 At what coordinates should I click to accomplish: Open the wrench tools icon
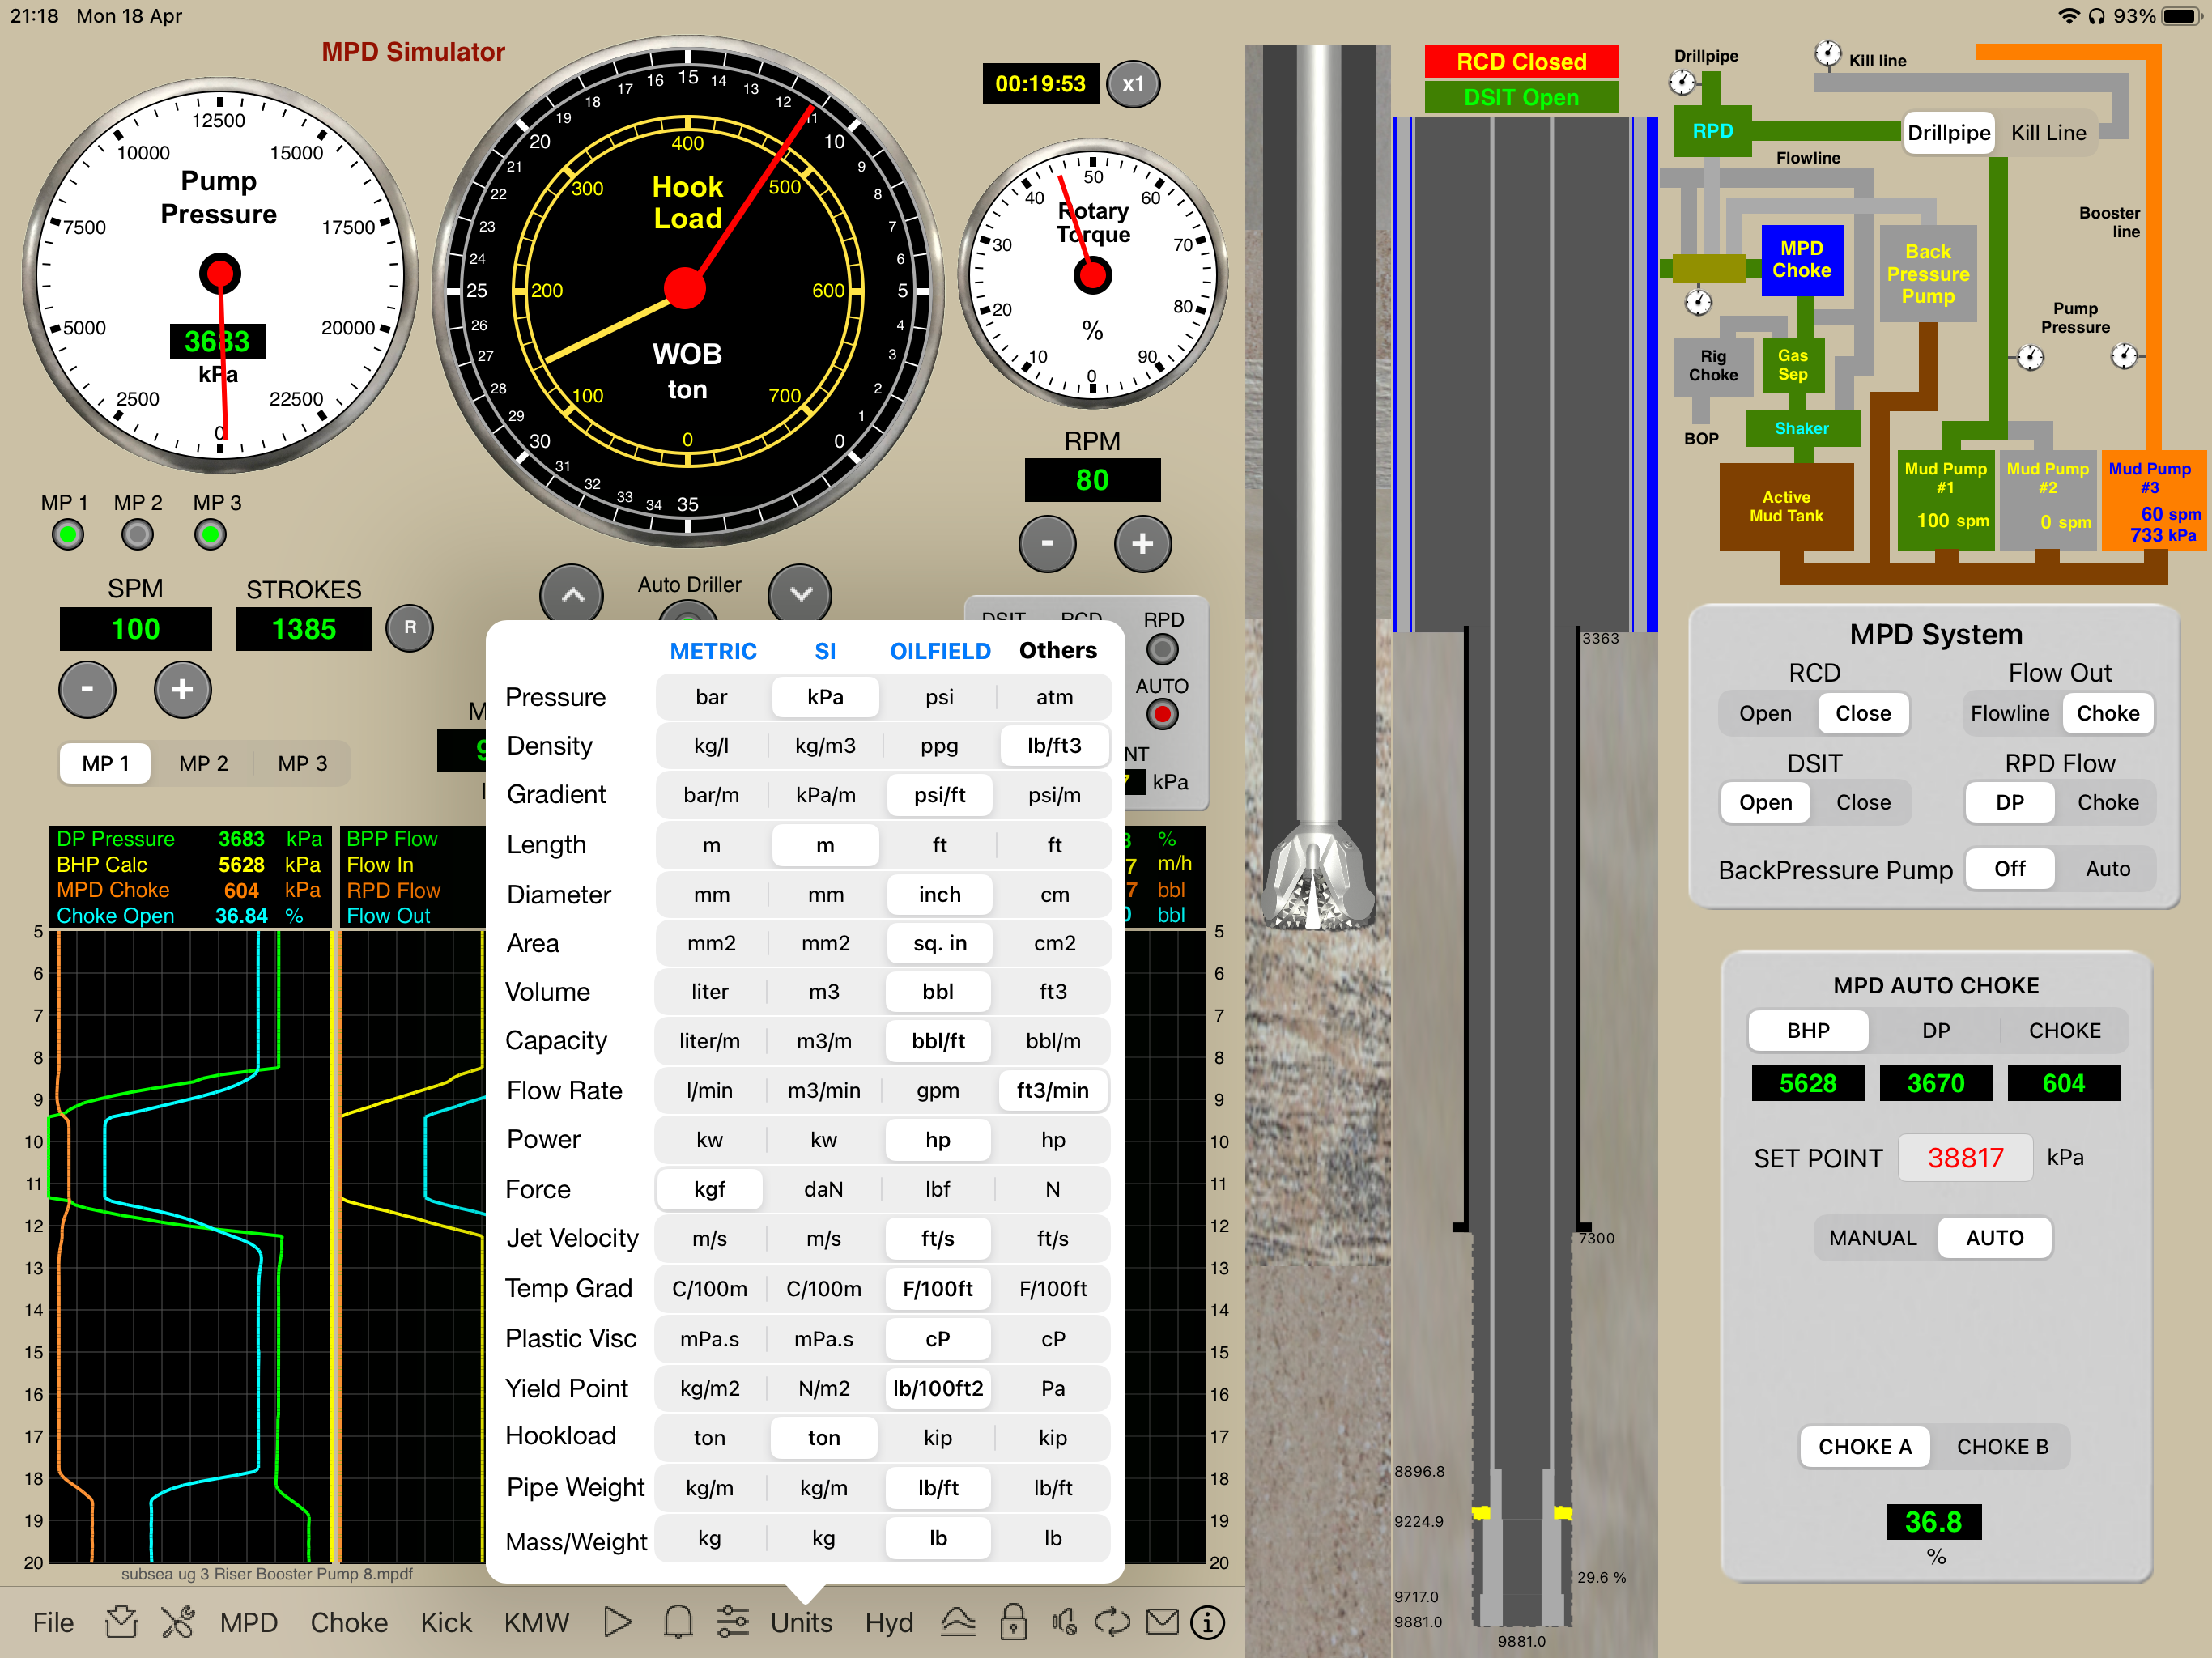pyautogui.click(x=178, y=1622)
